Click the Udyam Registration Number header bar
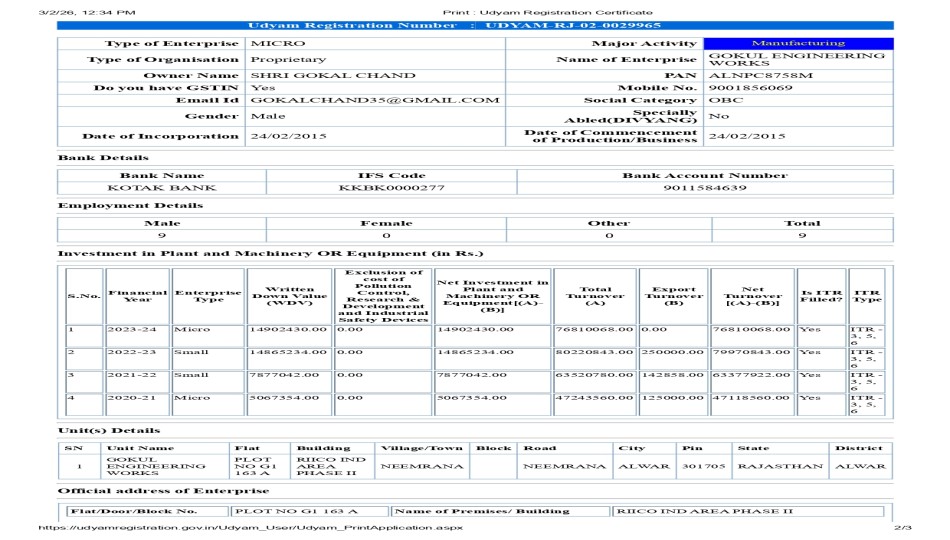The image size is (950, 540). (x=474, y=25)
